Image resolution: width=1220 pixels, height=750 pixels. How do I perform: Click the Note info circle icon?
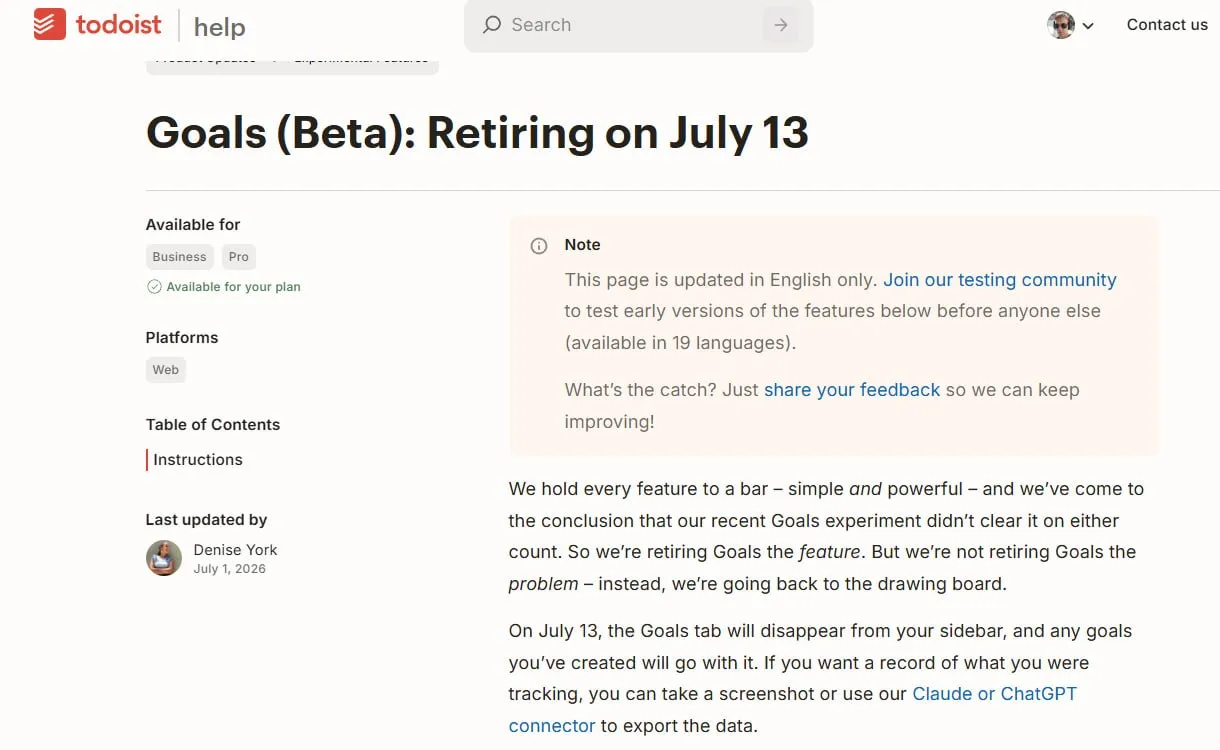tap(539, 246)
